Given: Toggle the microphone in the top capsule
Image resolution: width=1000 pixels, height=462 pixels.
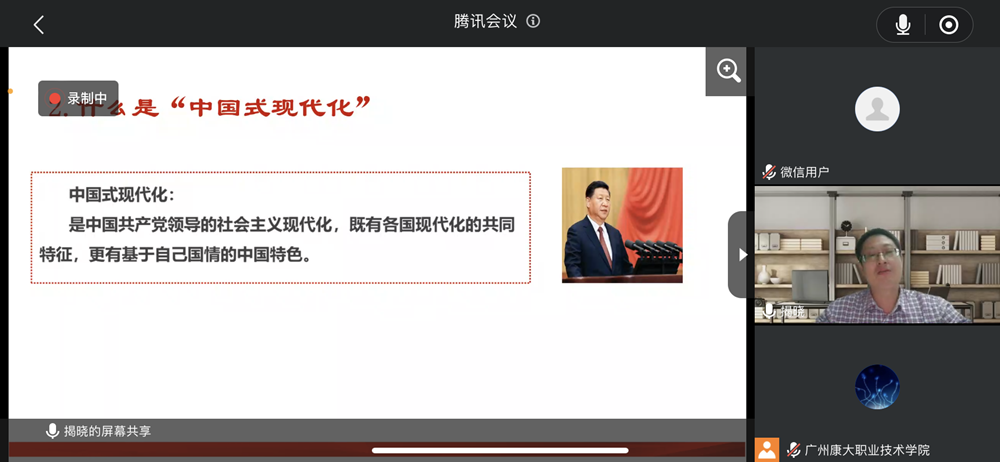Looking at the screenshot, I should click(903, 25).
